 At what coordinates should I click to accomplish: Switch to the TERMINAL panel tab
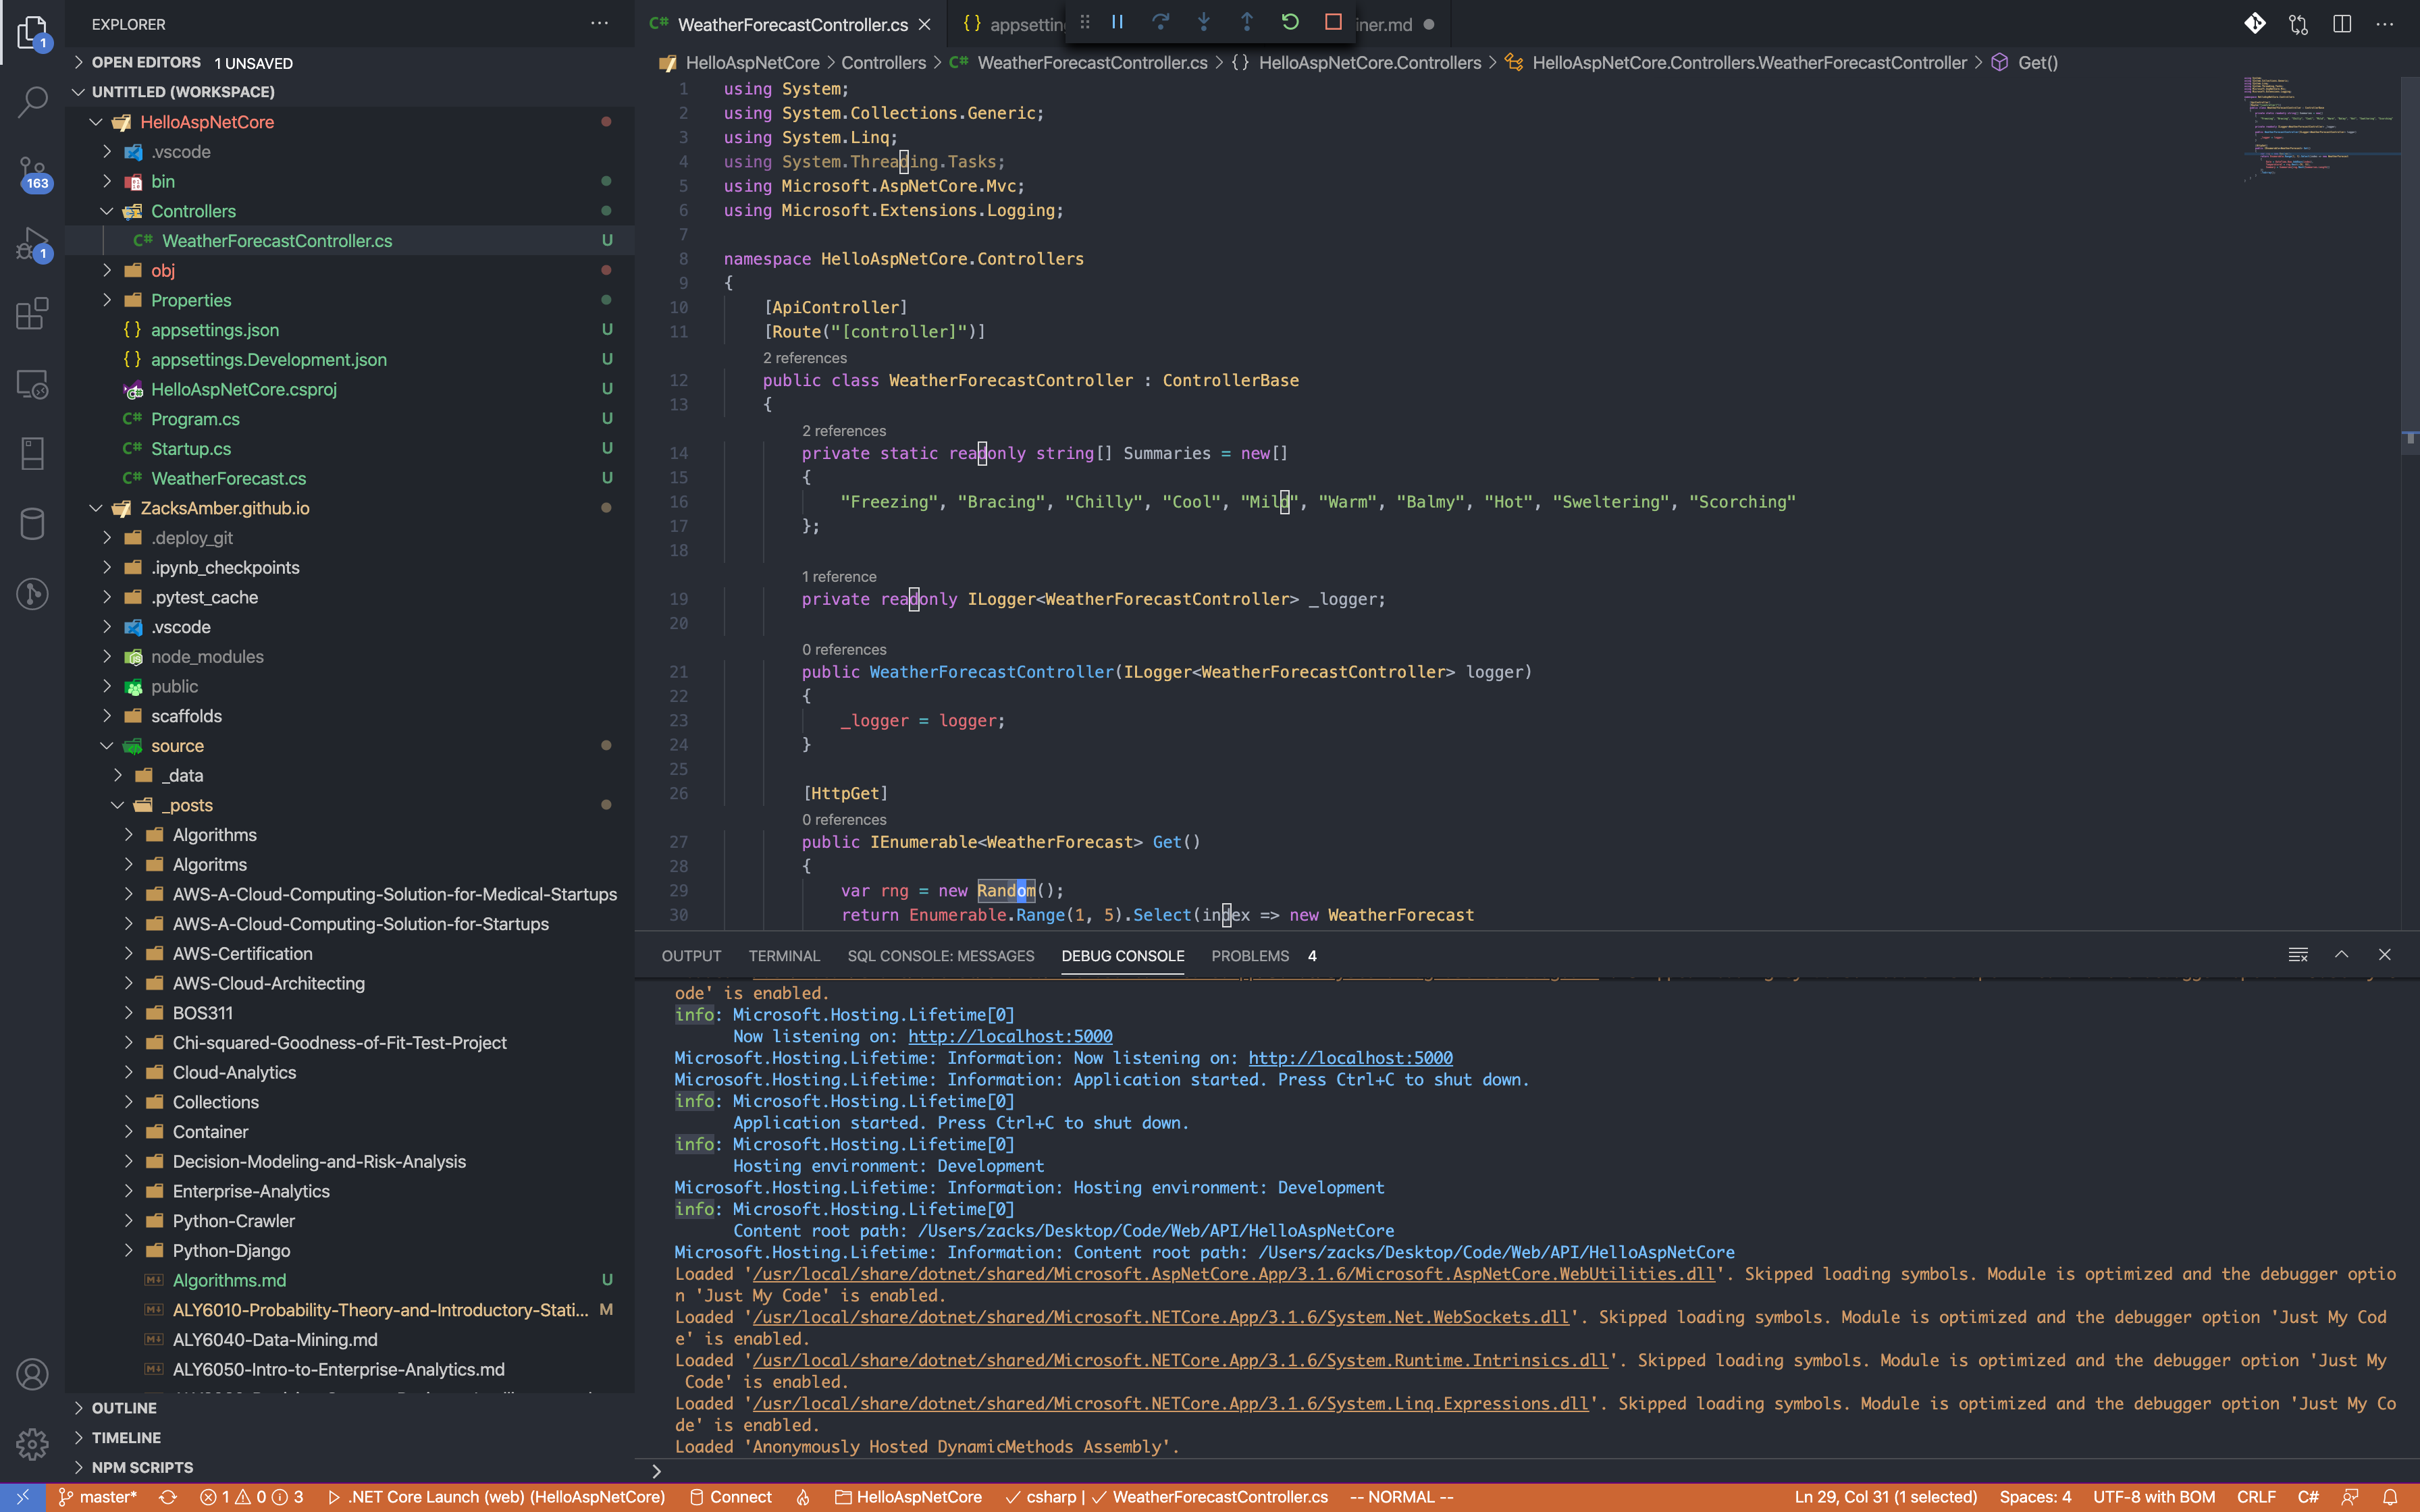click(784, 956)
